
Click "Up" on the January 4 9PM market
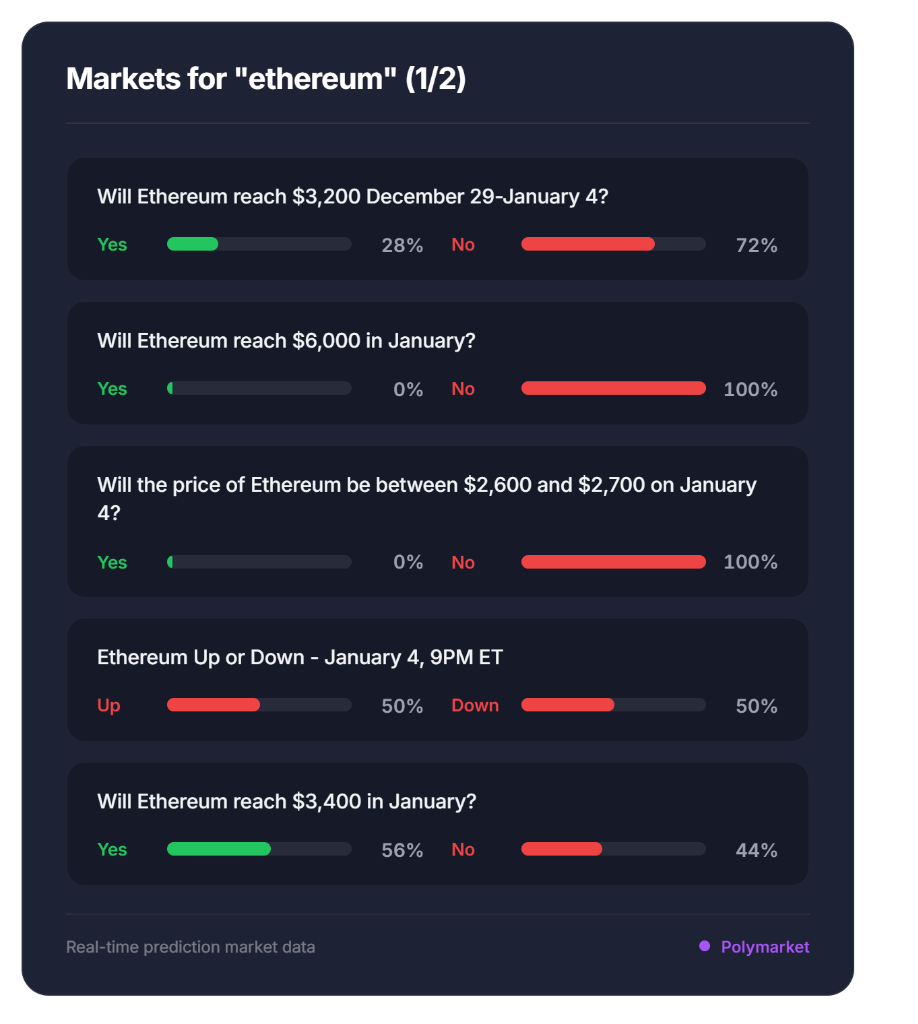[x=109, y=705]
